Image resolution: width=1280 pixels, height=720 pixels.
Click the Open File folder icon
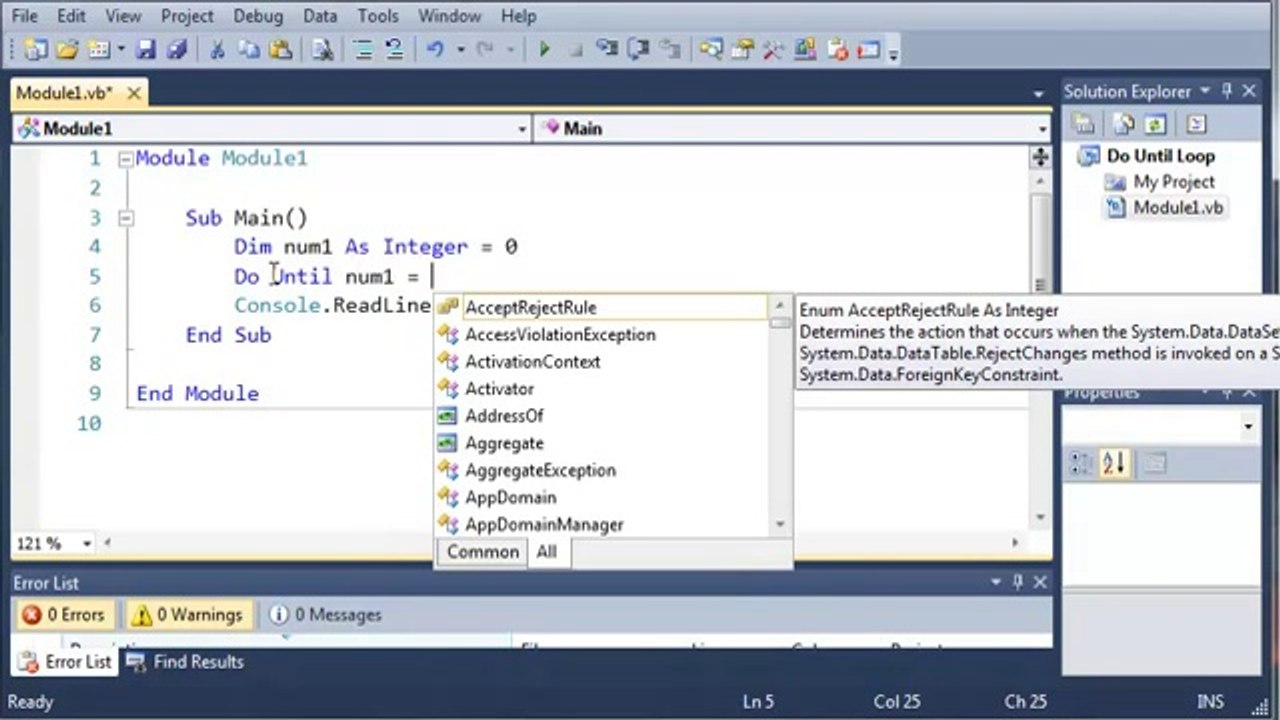click(x=67, y=49)
